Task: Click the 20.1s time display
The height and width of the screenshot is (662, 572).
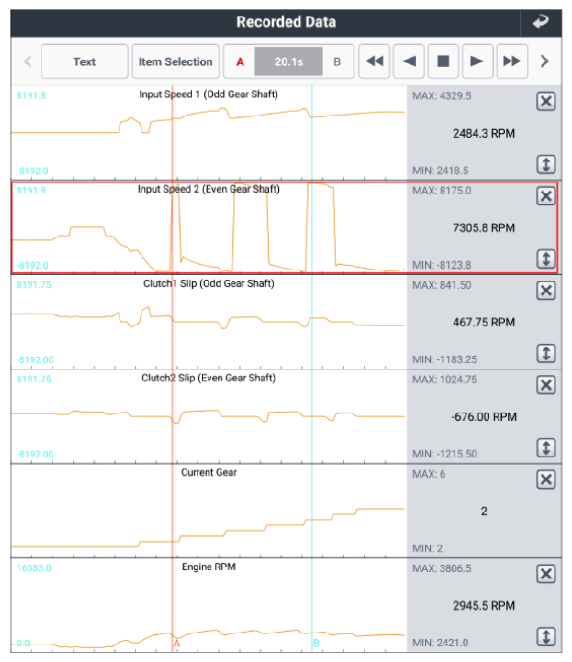Action: click(289, 62)
